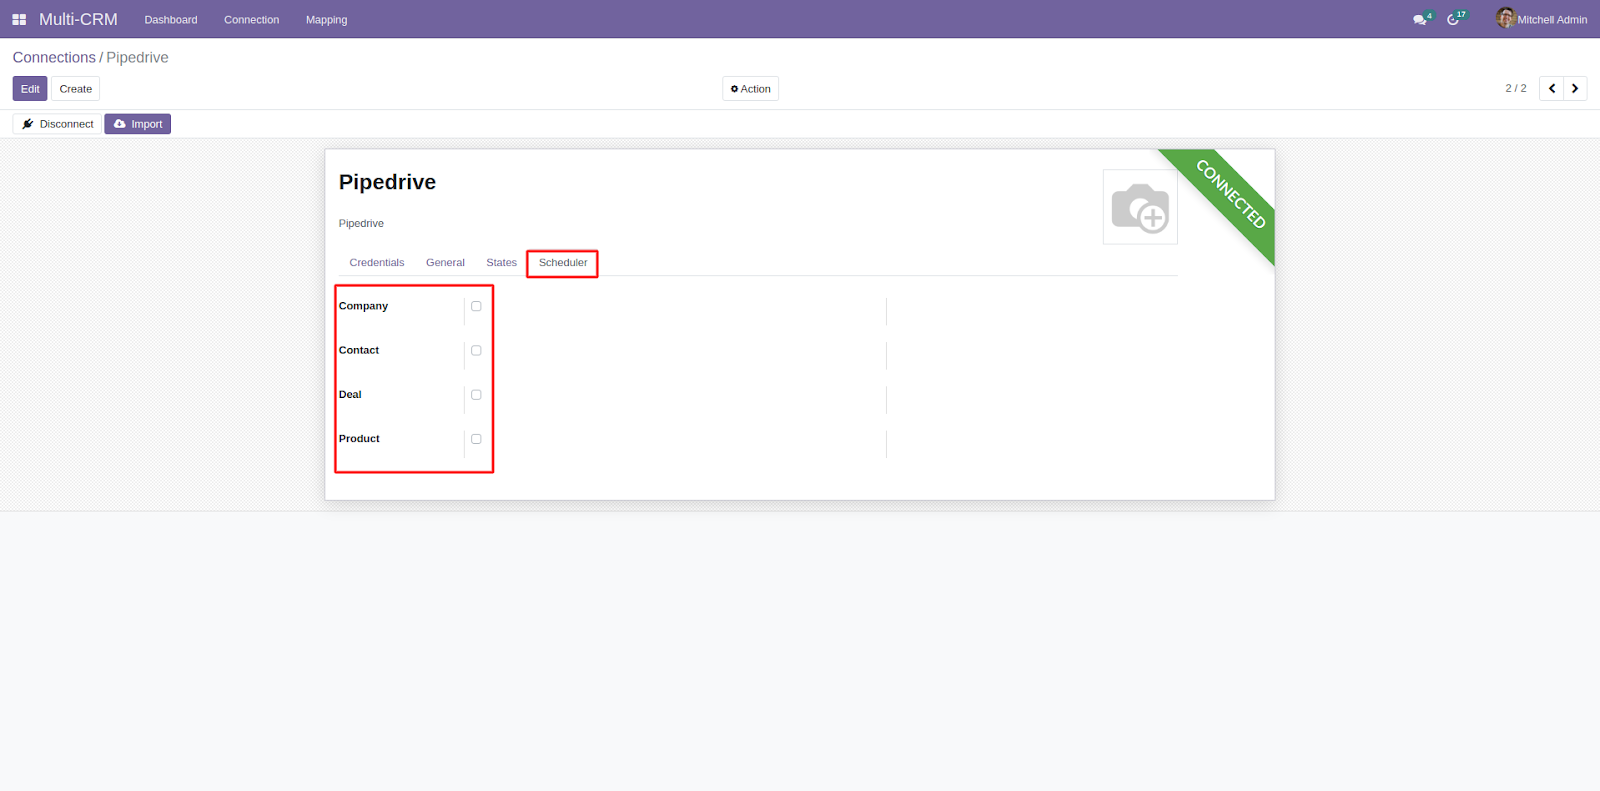1600x791 pixels.
Task: Click the Product field label
Action: pos(359,438)
